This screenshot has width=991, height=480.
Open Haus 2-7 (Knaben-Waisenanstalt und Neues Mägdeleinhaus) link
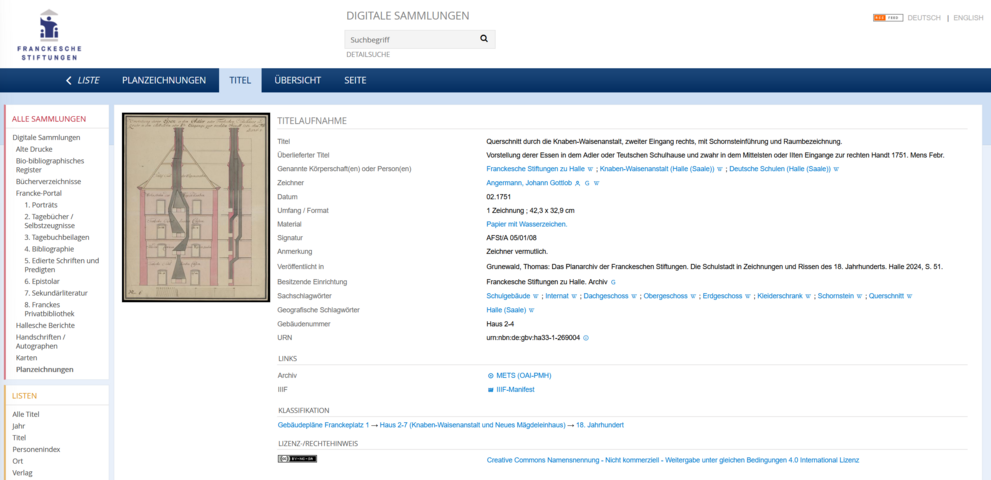472,425
